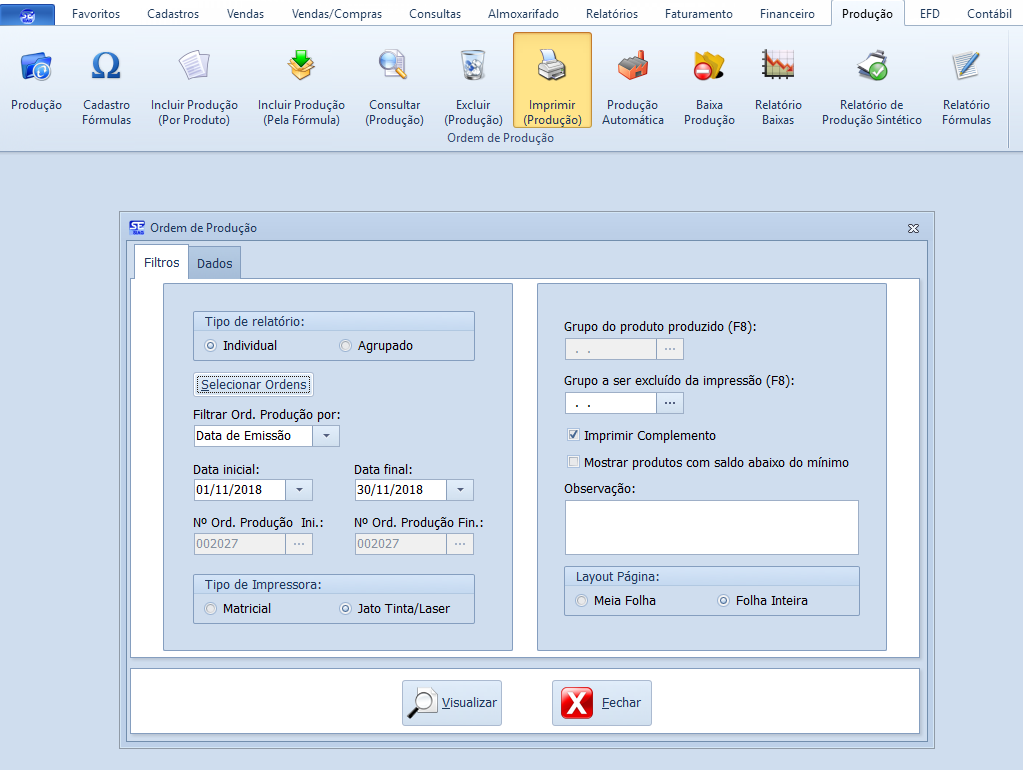Open Produção Automática factory icon
This screenshot has width=1023, height=770.
pos(632,67)
